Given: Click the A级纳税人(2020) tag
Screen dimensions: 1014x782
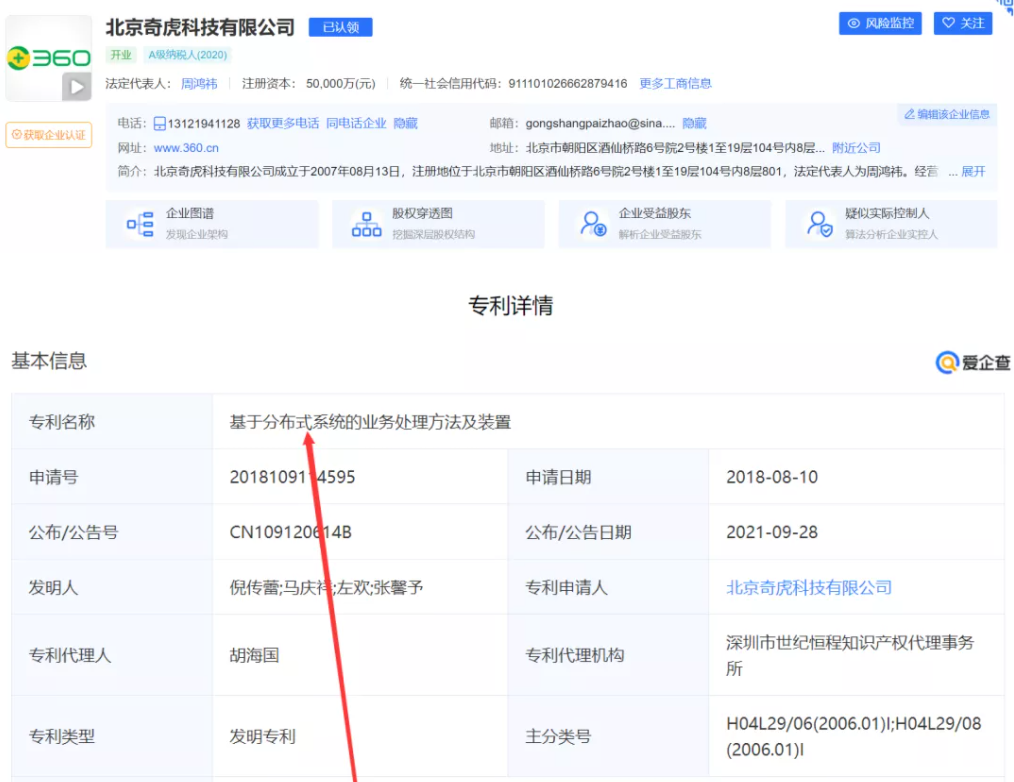Looking at the screenshot, I should (x=188, y=55).
